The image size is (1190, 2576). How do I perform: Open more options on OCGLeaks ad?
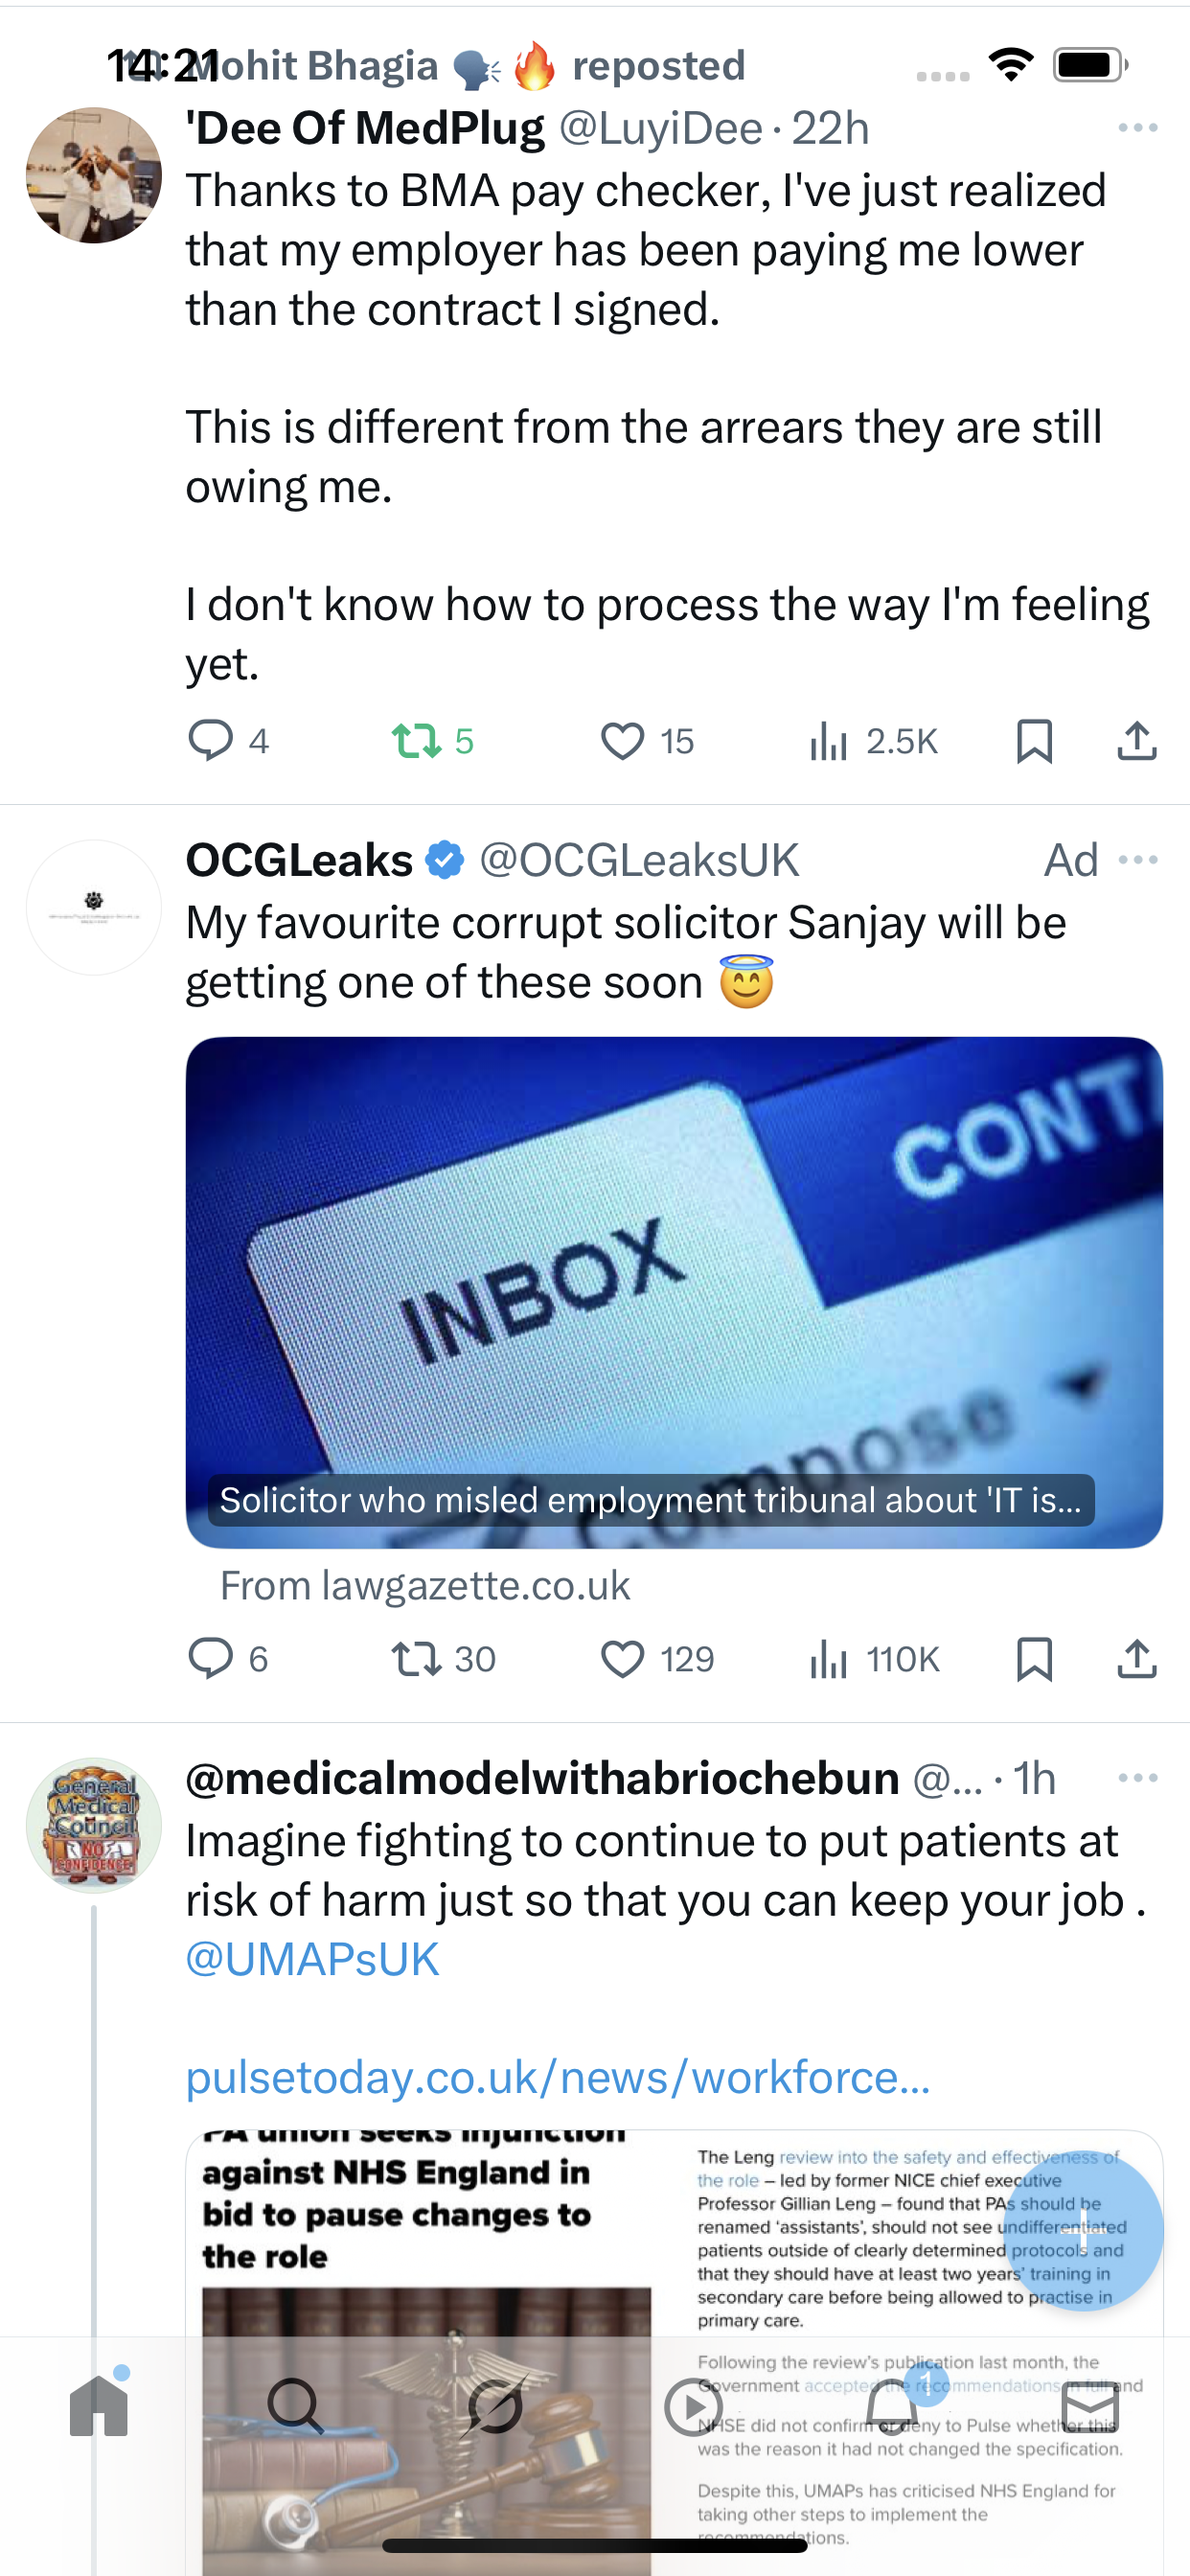click(x=1138, y=860)
